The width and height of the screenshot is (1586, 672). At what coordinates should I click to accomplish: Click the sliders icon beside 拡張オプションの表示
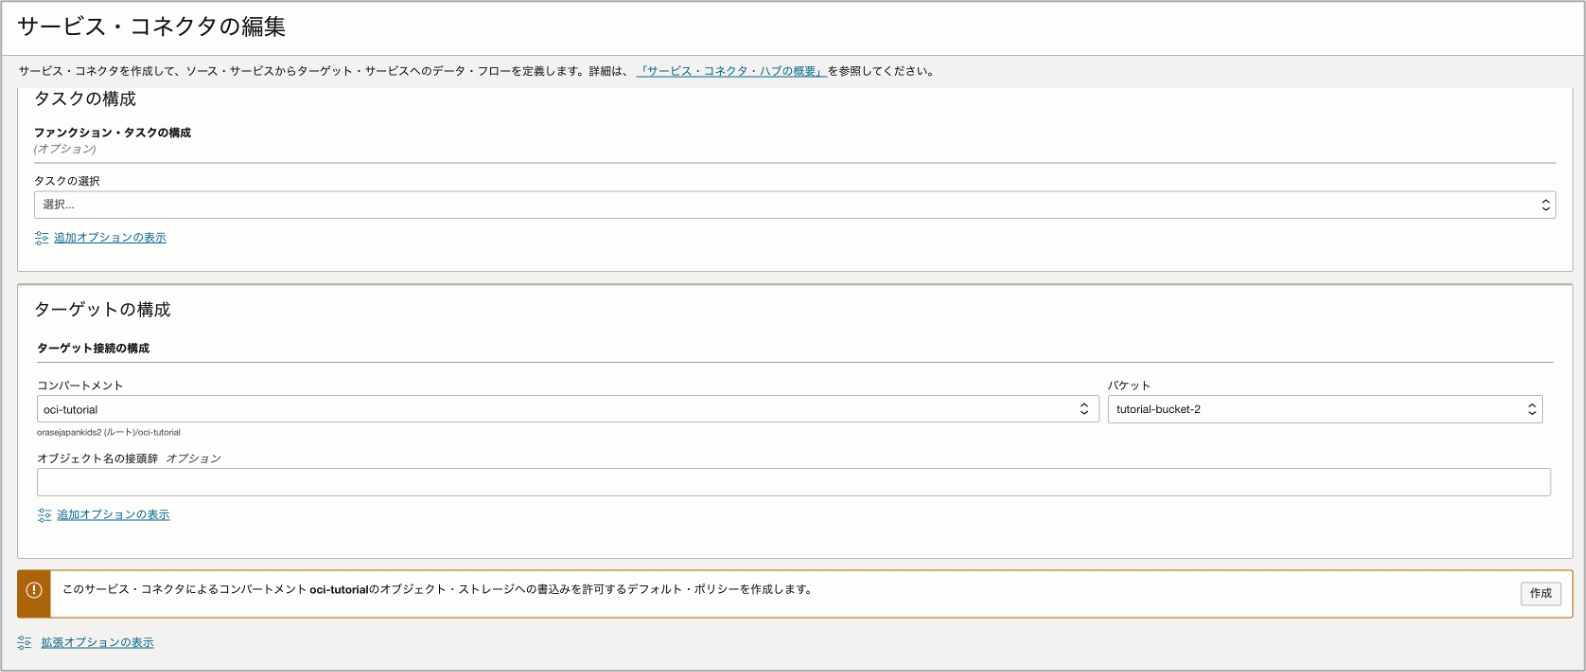(x=25, y=643)
